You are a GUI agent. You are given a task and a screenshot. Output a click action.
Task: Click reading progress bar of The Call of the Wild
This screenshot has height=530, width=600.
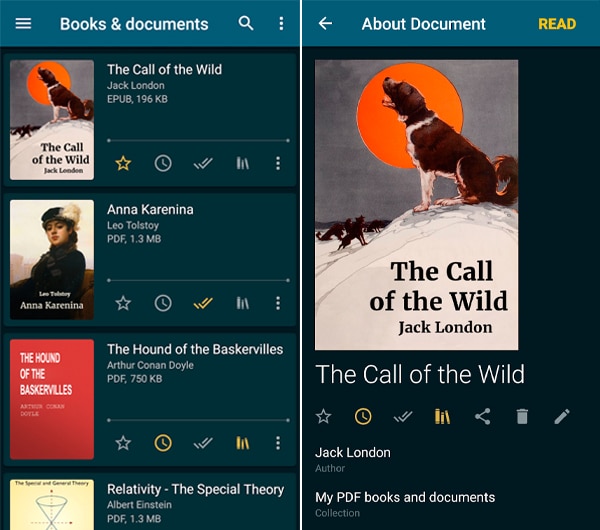tap(198, 141)
